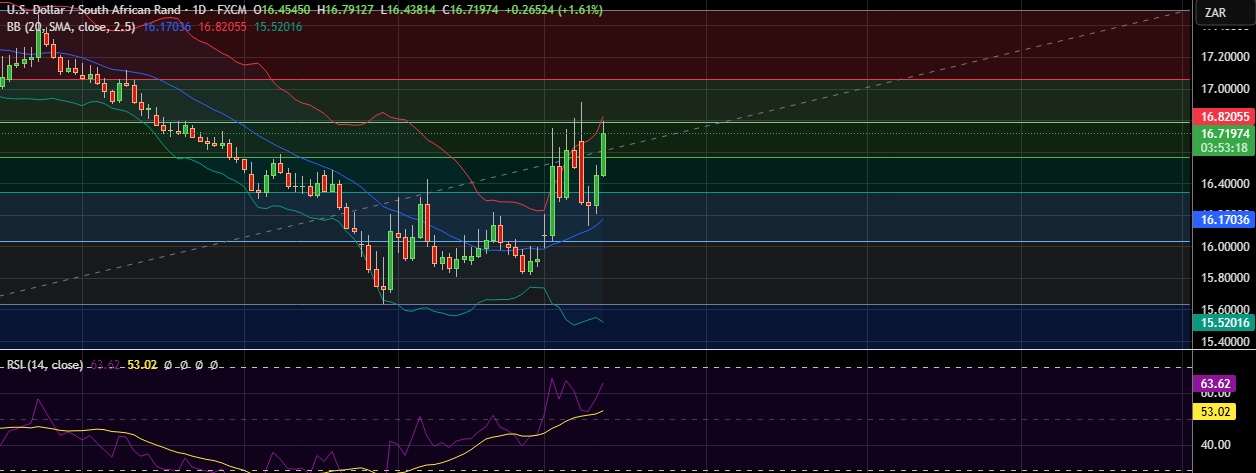The width and height of the screenshot is (1256, 473).
Task: Click the high price H16.79127
Action: pyautogui.click(x=347, y=9)
